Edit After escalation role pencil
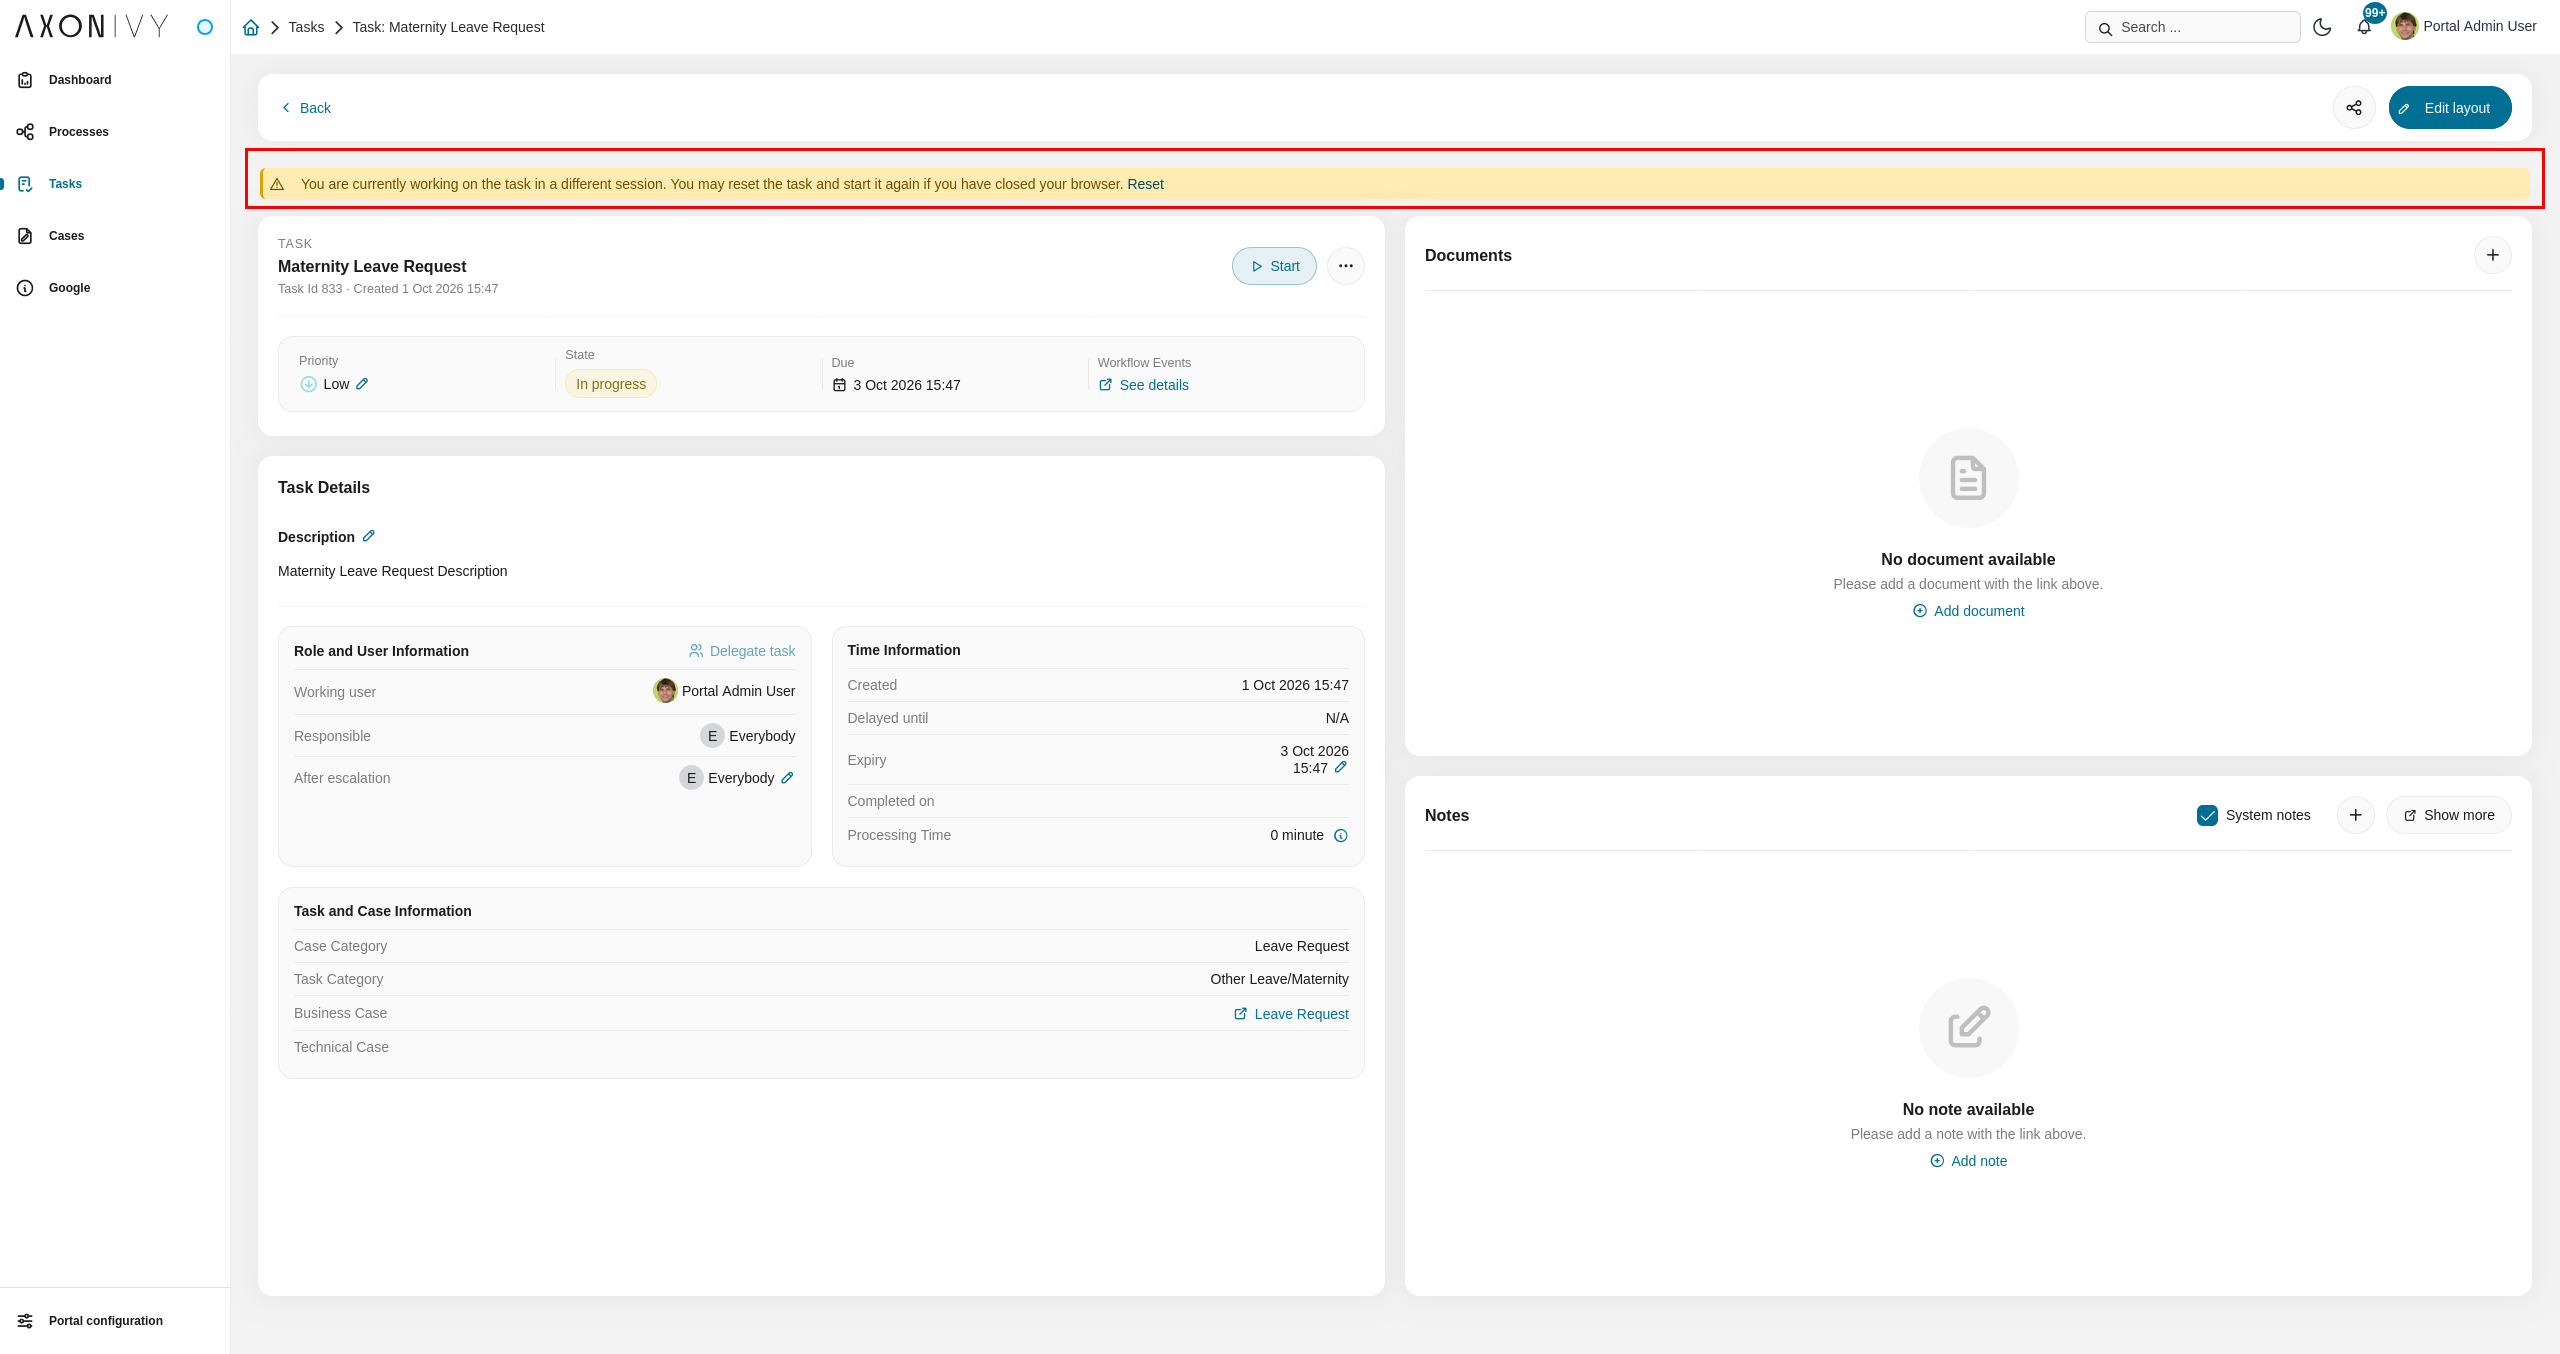The width and height of the screenshot is (2560, 1354). 787,778
